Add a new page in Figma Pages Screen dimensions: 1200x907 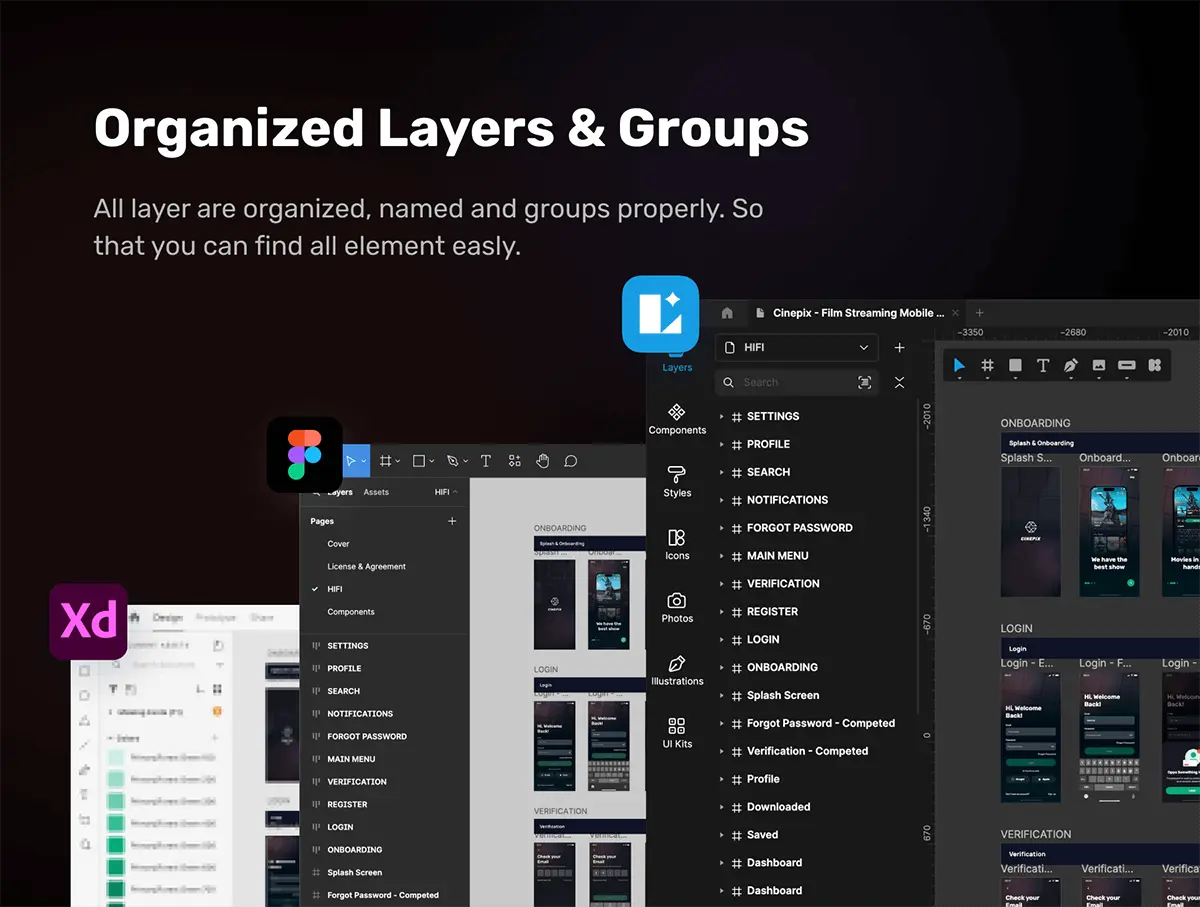(452, 521)
